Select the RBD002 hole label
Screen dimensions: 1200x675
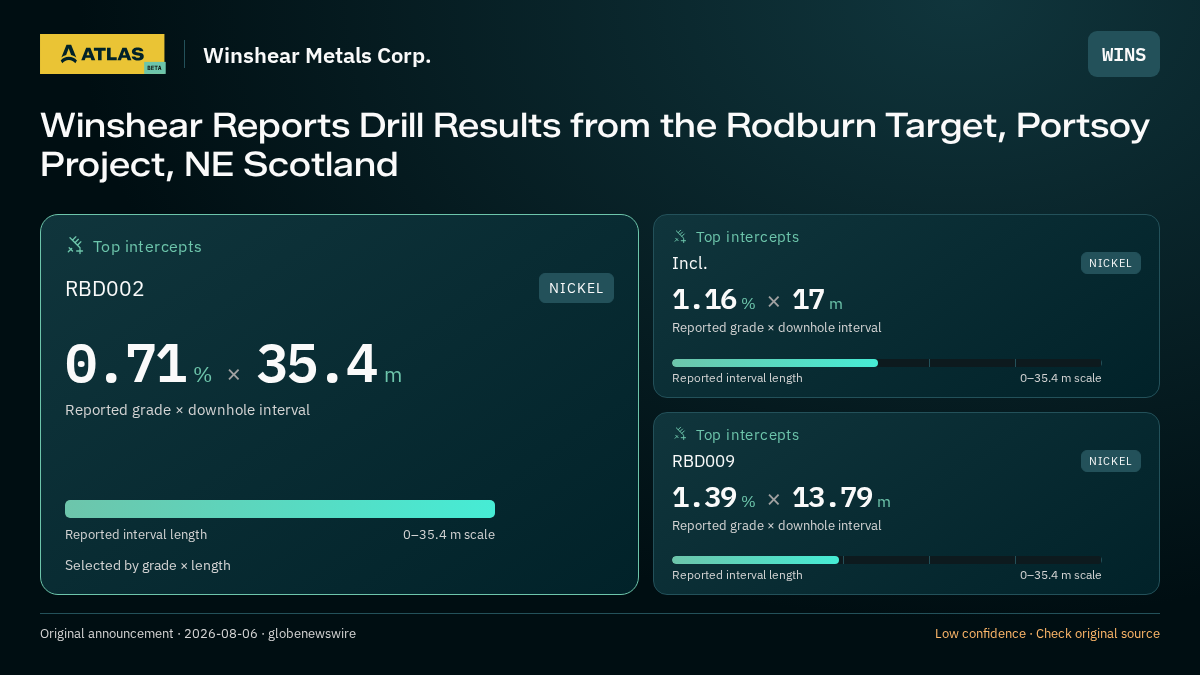(105, 289)
